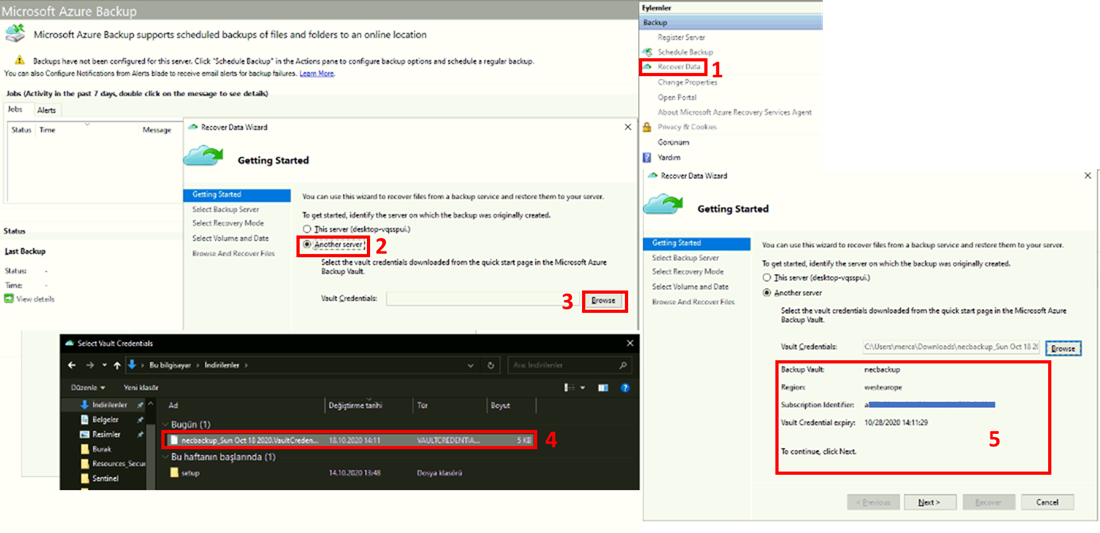Select İndirilenler in navigation pane
Screen dimensions: 1100x533
click(x=109, y=405)
